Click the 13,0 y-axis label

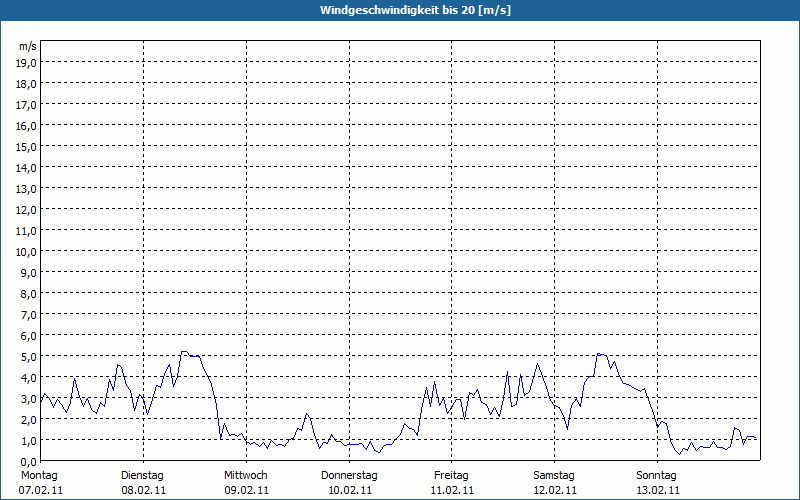point(26,189)
